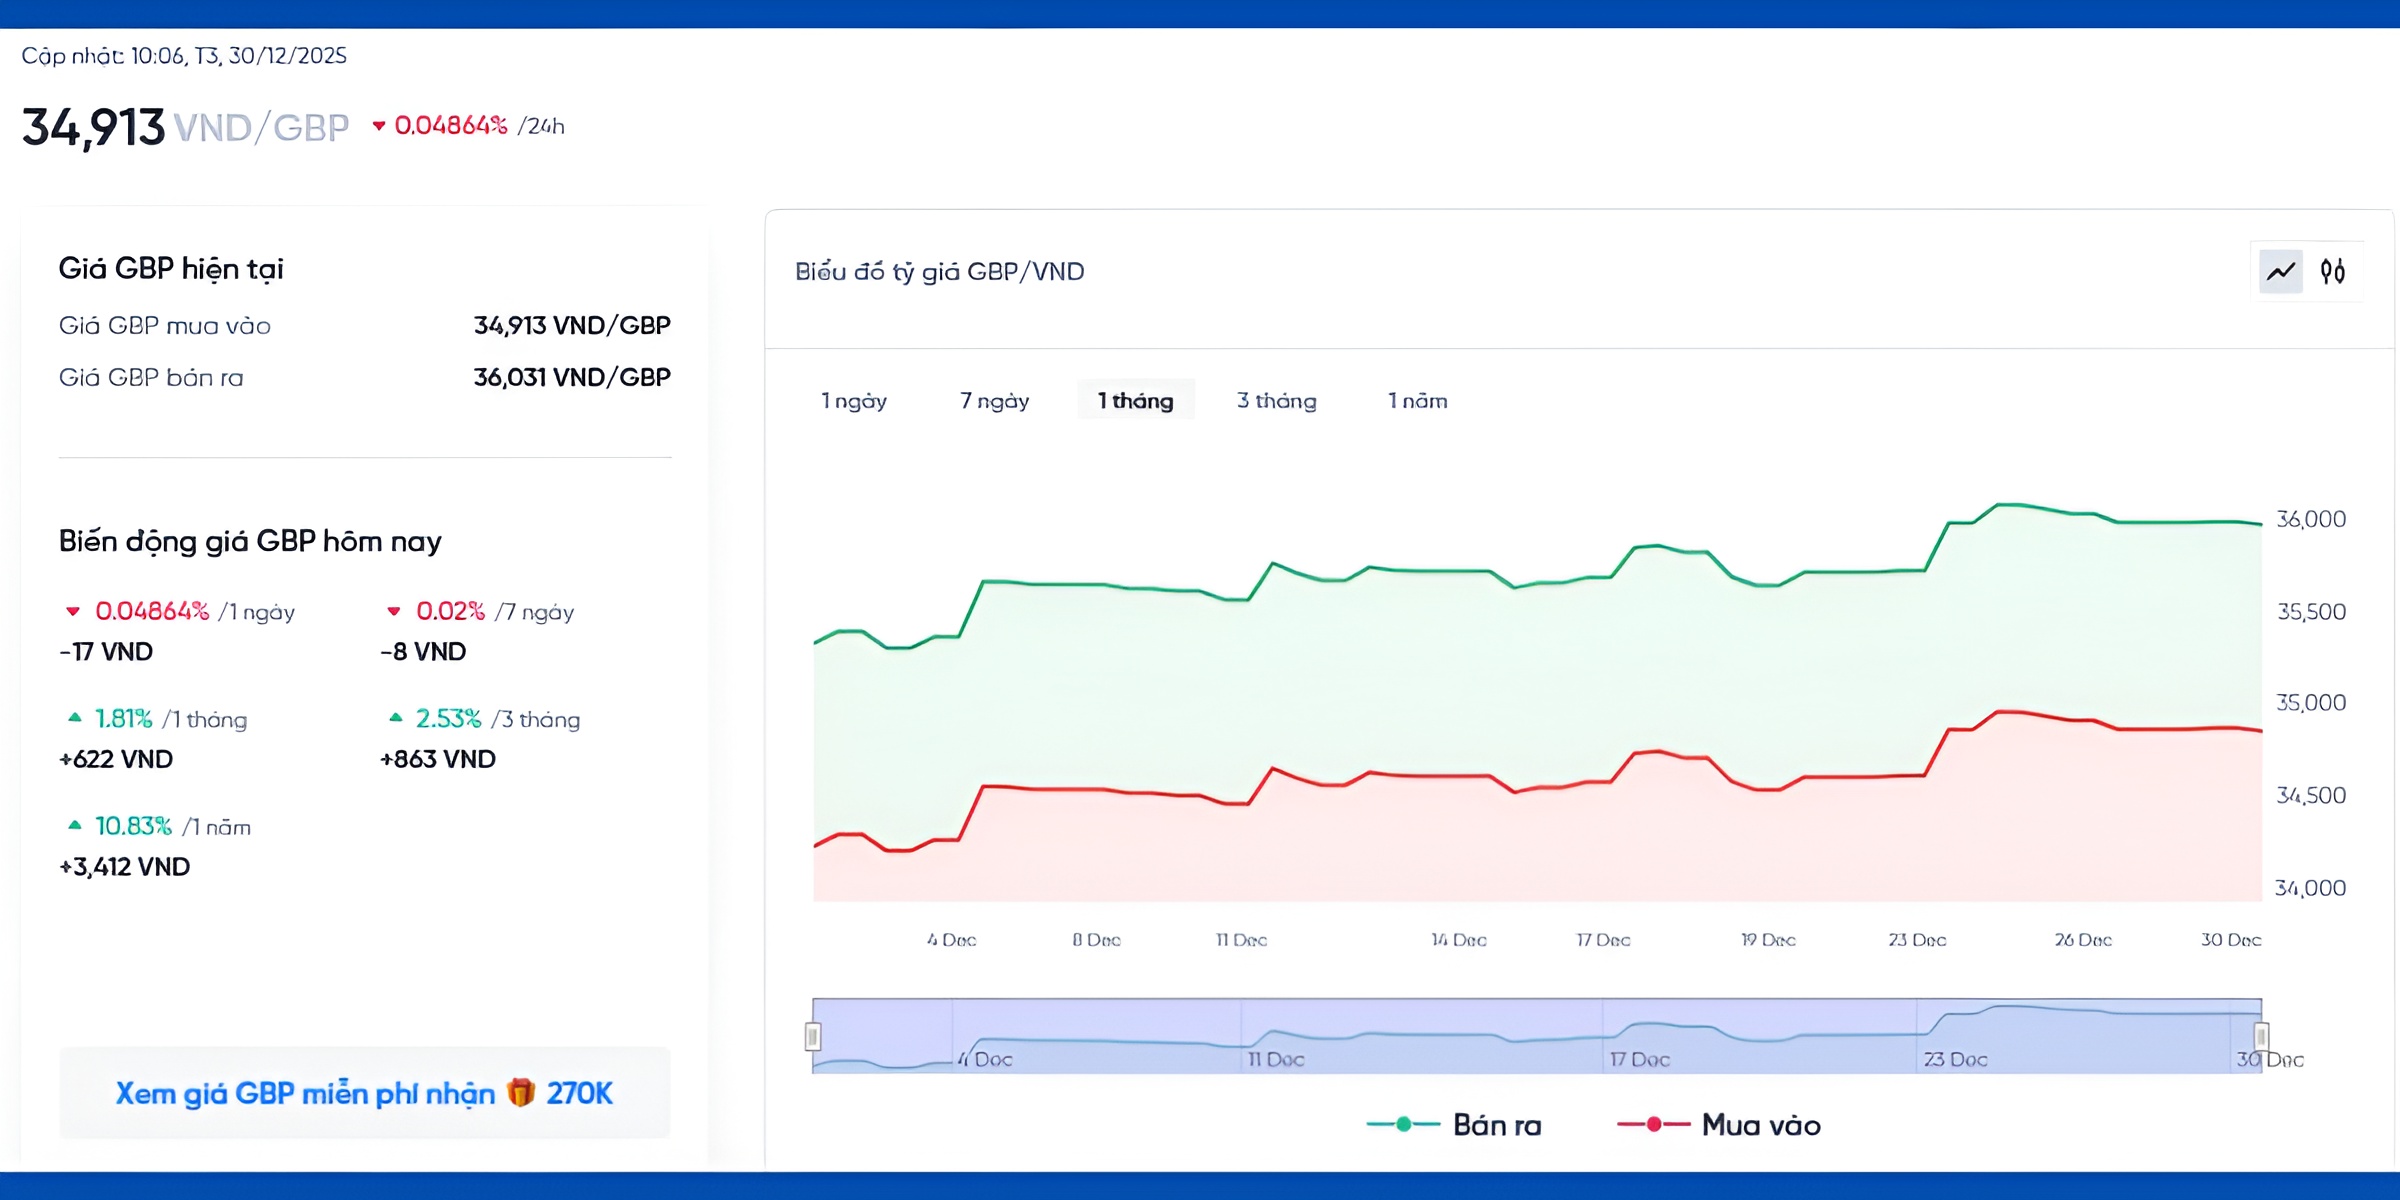Select the 1 tháng time range
2400x1200 pixels.
[1135, 401]
